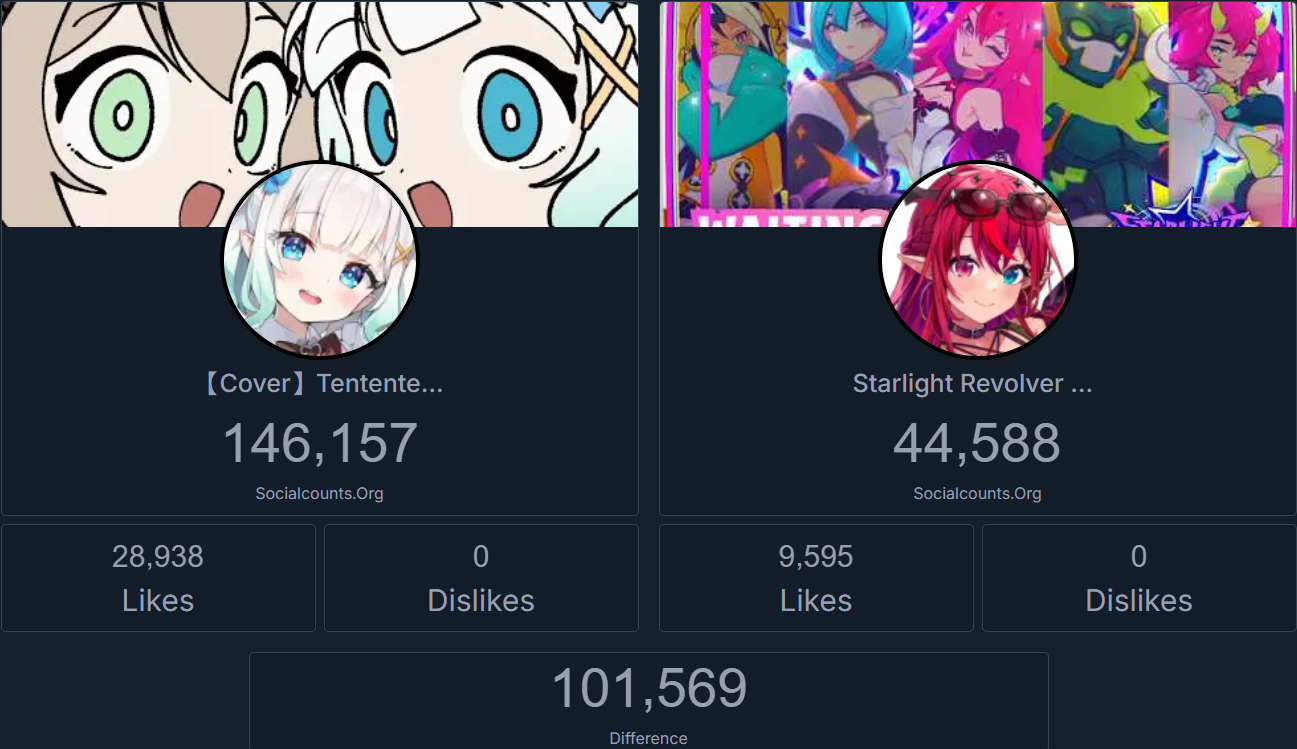Click Socialcounts.Org under the 146,157 count
Screen dimensions: 1297x749
[x=320, y=493]
